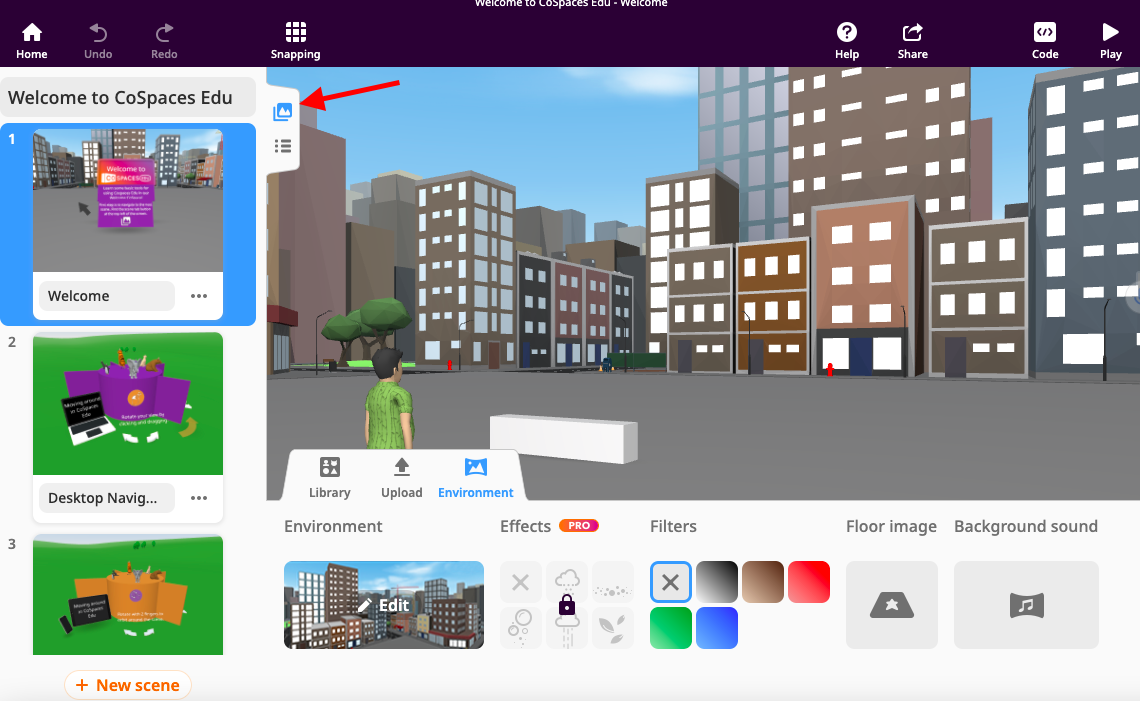The height and width of the screenshot is (701, 1140).
Task: Add a background sound
Action: point(1026,605)
